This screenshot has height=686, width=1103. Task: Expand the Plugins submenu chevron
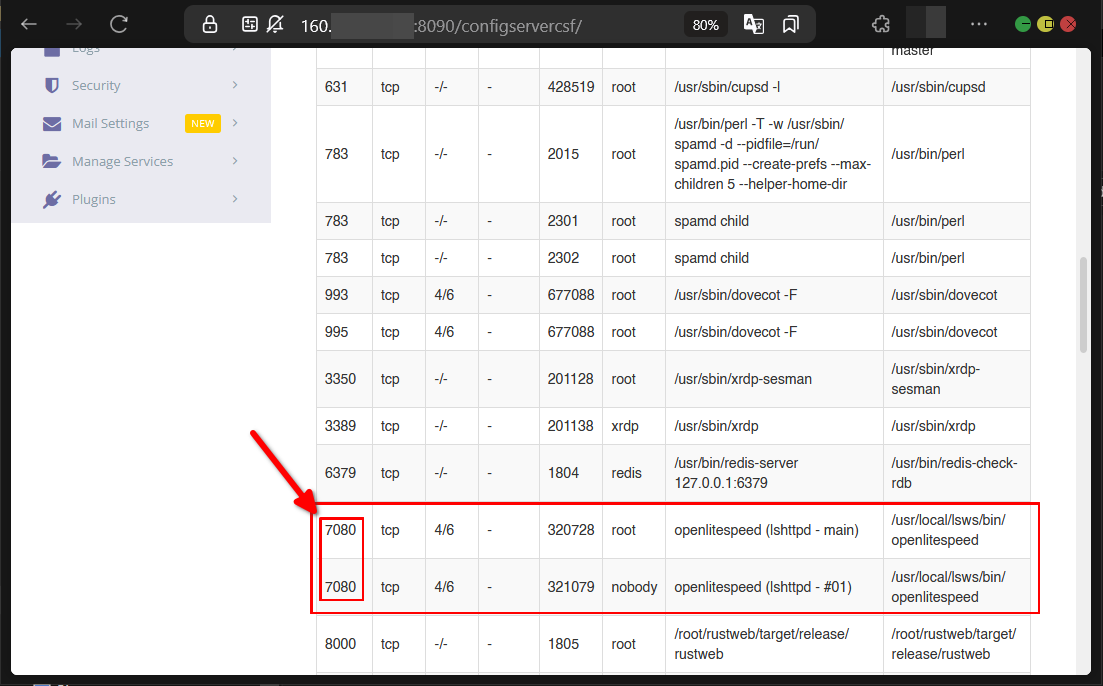(x=235, y=199)
